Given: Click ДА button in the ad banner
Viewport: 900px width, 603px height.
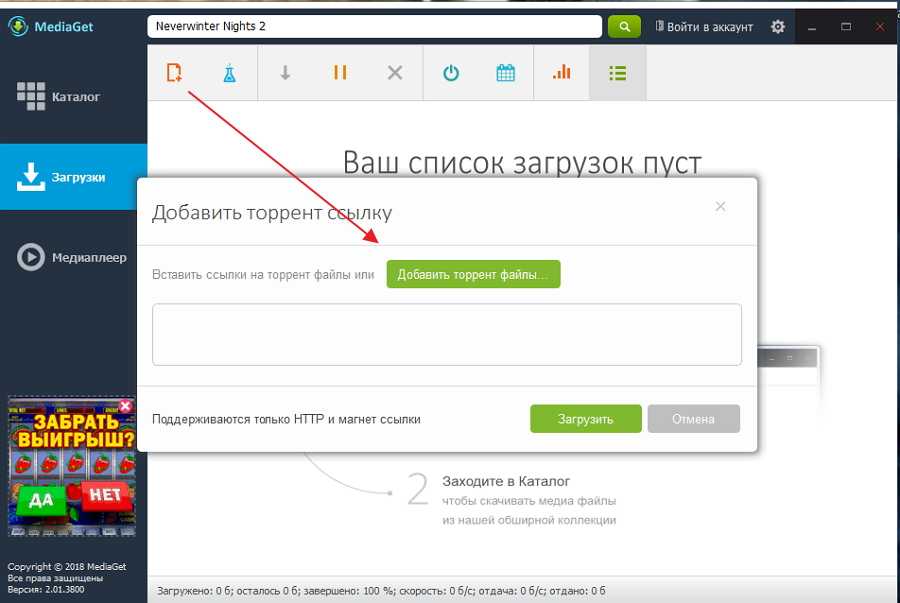Looking at the screenshot, I should pos(41,500).
